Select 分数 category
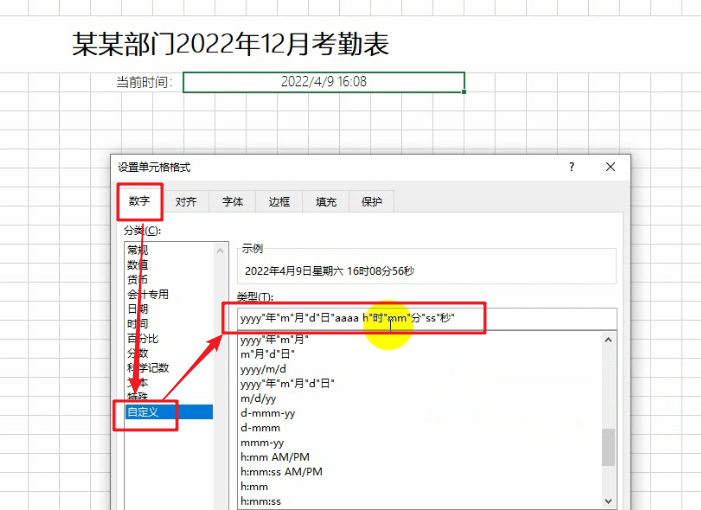 138,353
